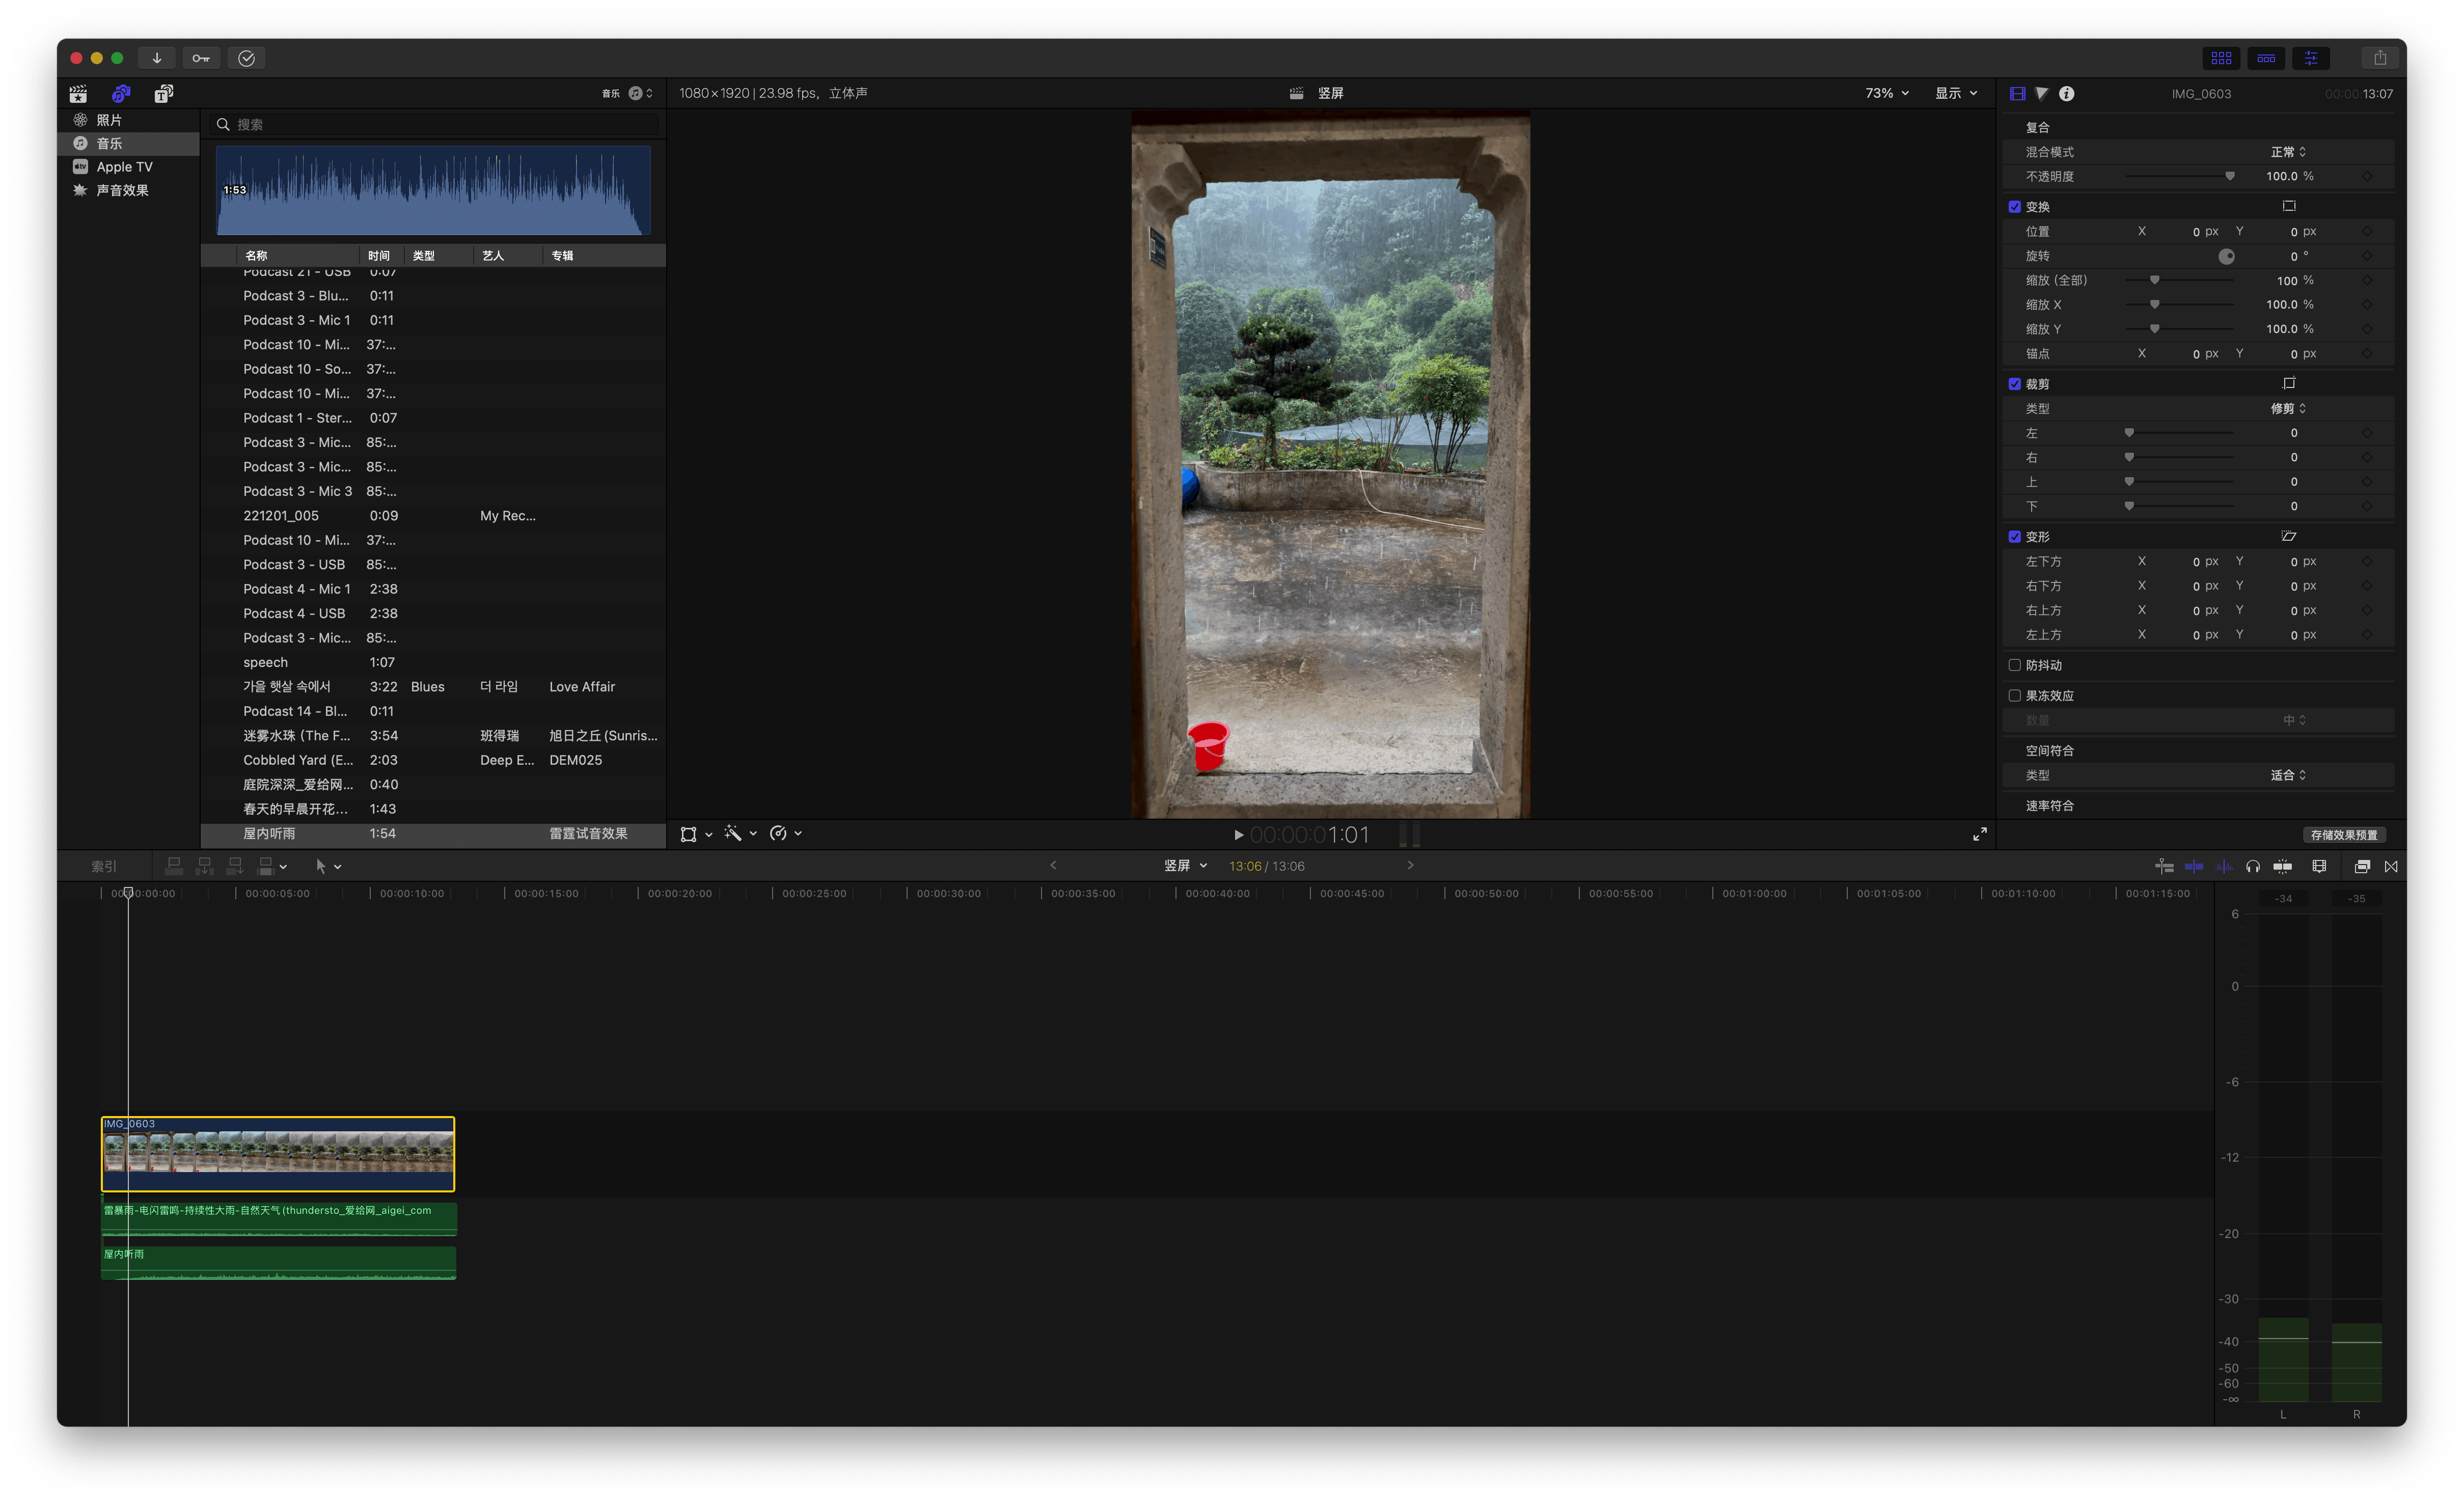This screenshot has width=2464, height=1502.
Task: Click the background tasks checkmark icon
Action: click(x=246, y=58)
